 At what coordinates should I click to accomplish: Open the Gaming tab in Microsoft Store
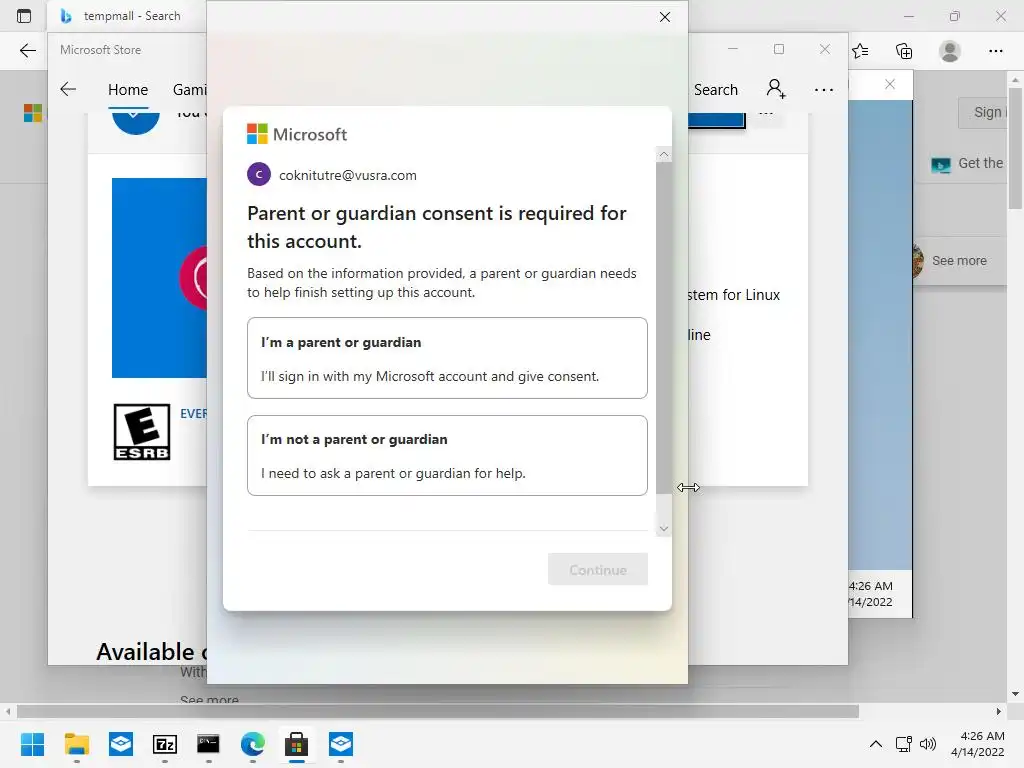(189, 89)
